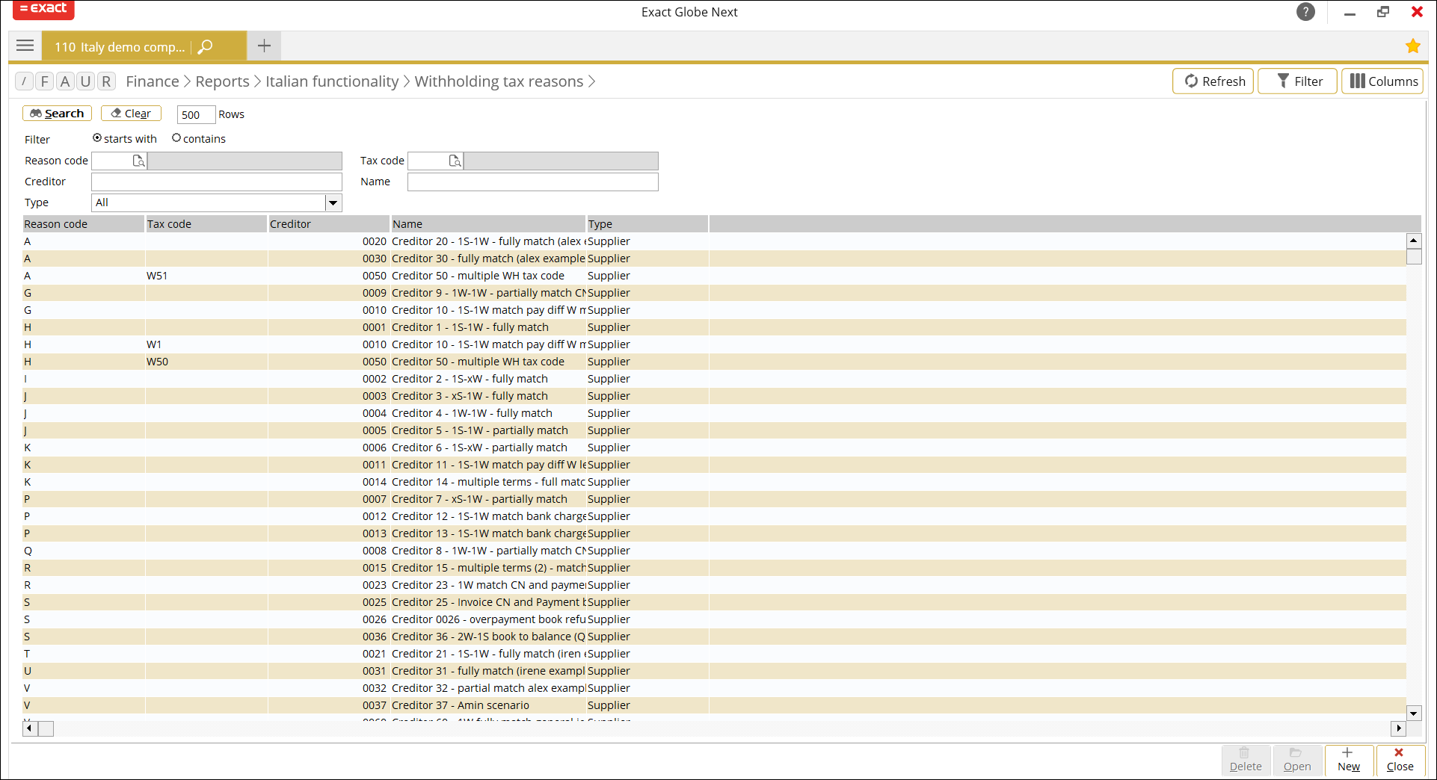
Task: Open the Type combo box showing All
Action: pyautogui.click(x=216, y=203)
